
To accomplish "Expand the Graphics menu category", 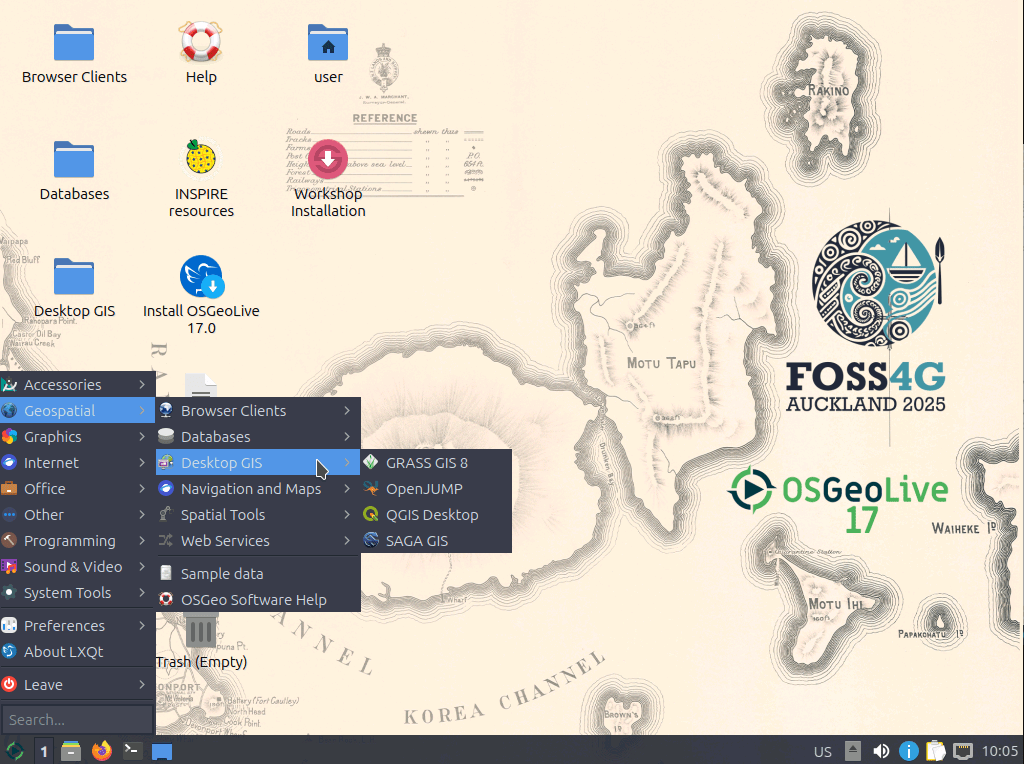I will click(77, 437).
